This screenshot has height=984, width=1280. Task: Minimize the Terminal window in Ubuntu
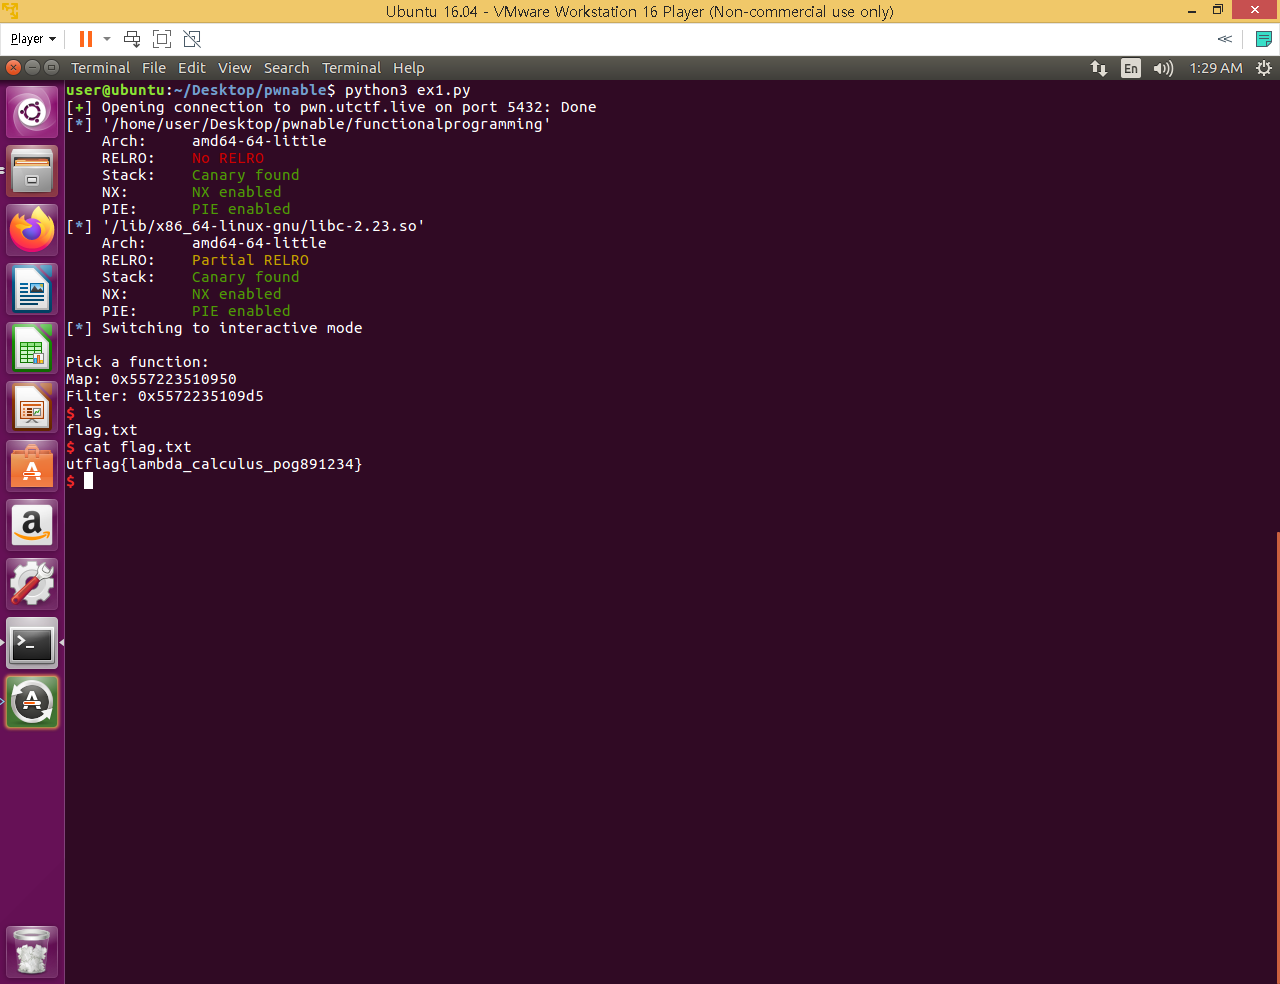[32, 67]
